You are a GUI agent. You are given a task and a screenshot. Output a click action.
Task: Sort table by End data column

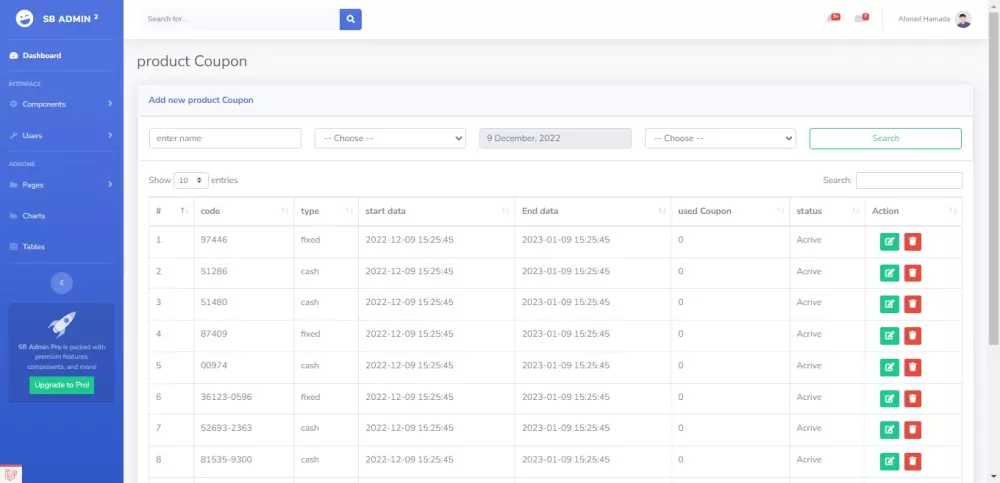[592, 211]
